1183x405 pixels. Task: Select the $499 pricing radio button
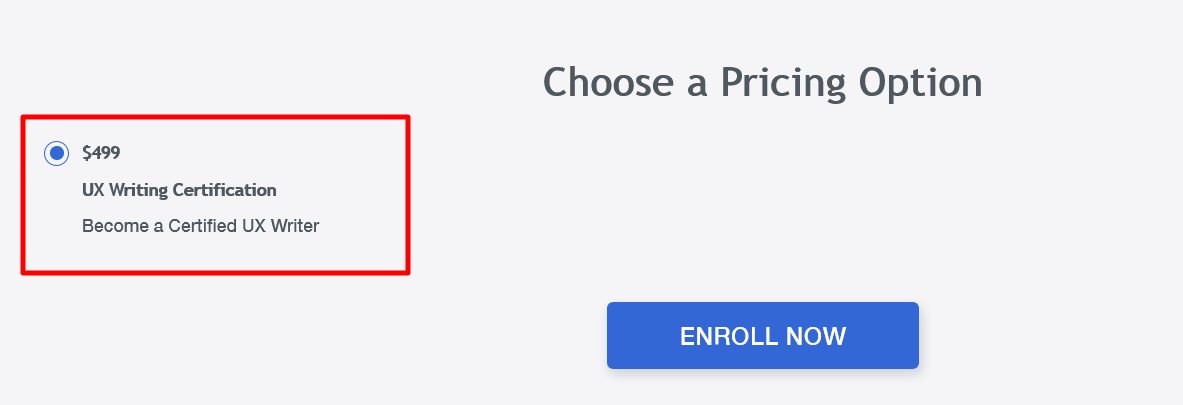[x=56, y=153]
